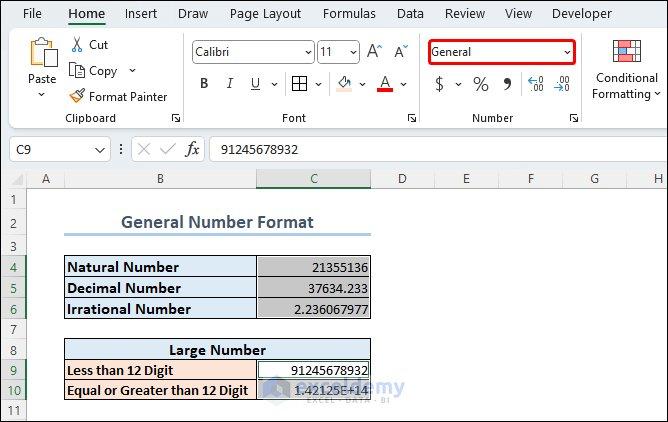Expand the Copy options arrow
668x422 pixels.
point(132,70)
